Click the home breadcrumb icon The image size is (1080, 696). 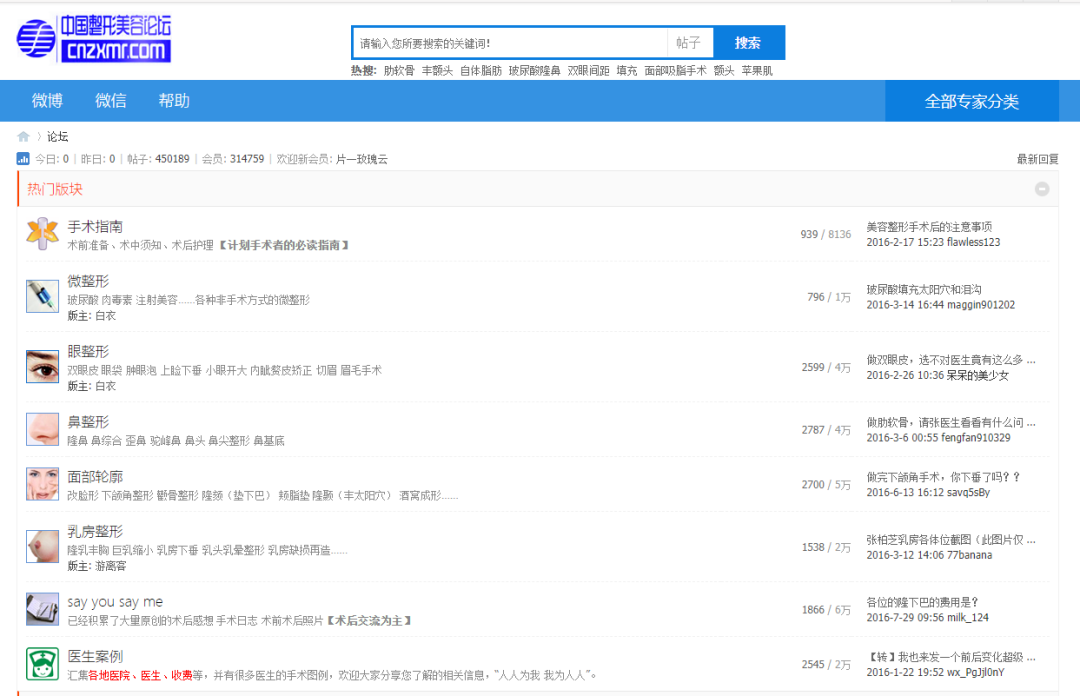23,137
